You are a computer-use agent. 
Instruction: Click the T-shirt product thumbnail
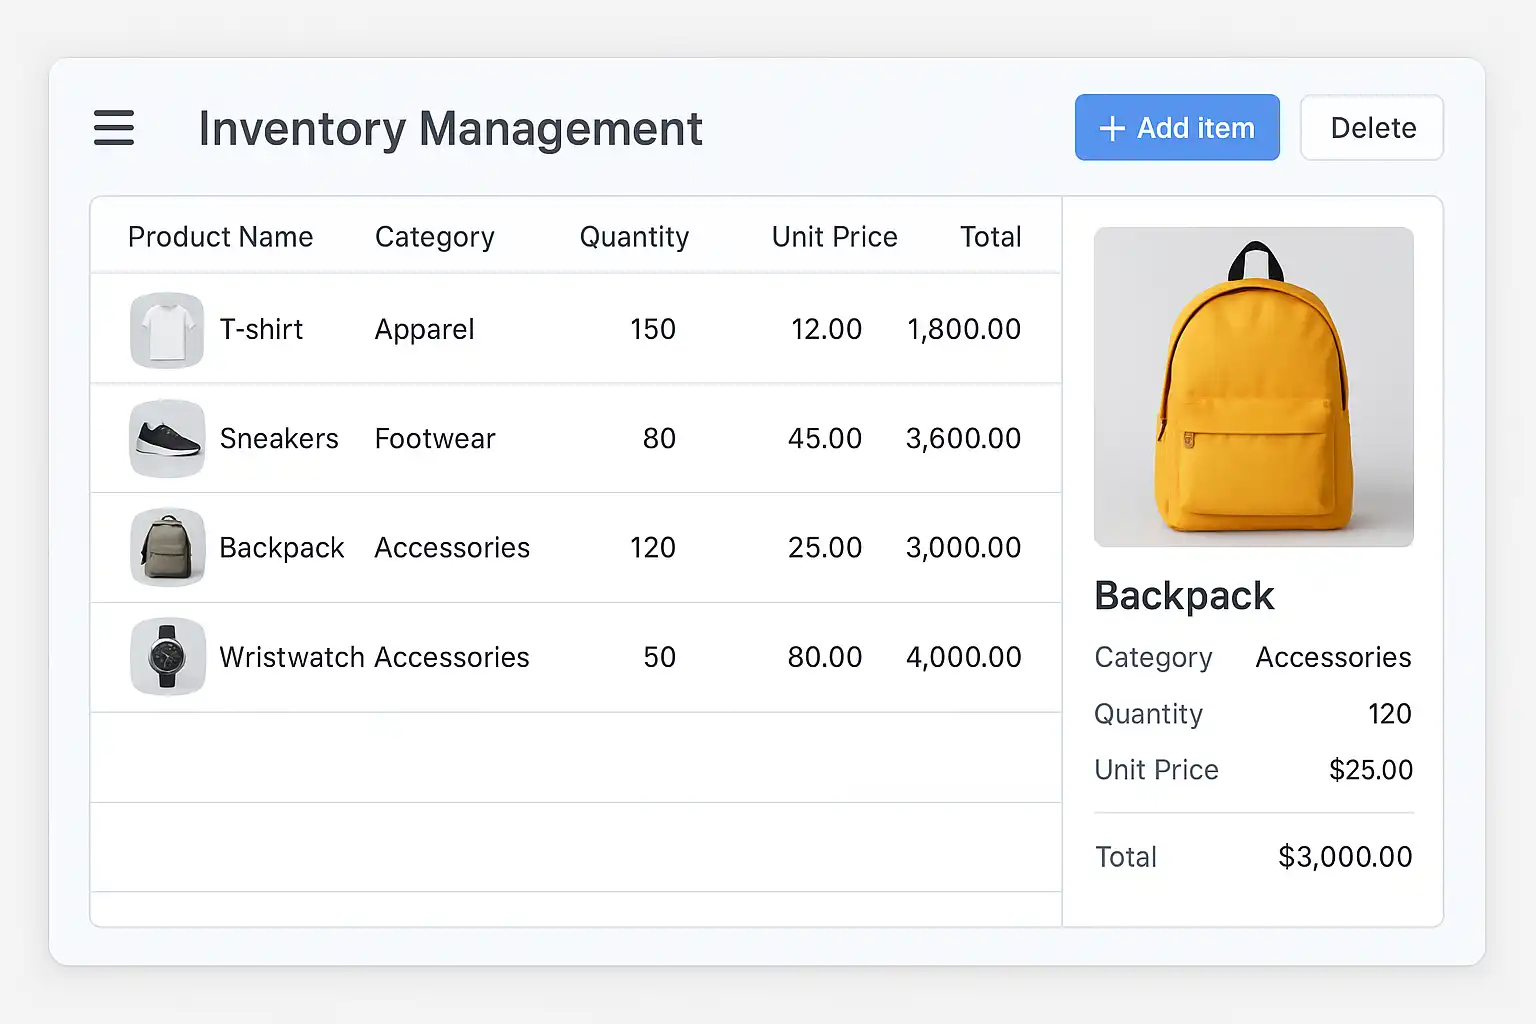tap(167, 330)
